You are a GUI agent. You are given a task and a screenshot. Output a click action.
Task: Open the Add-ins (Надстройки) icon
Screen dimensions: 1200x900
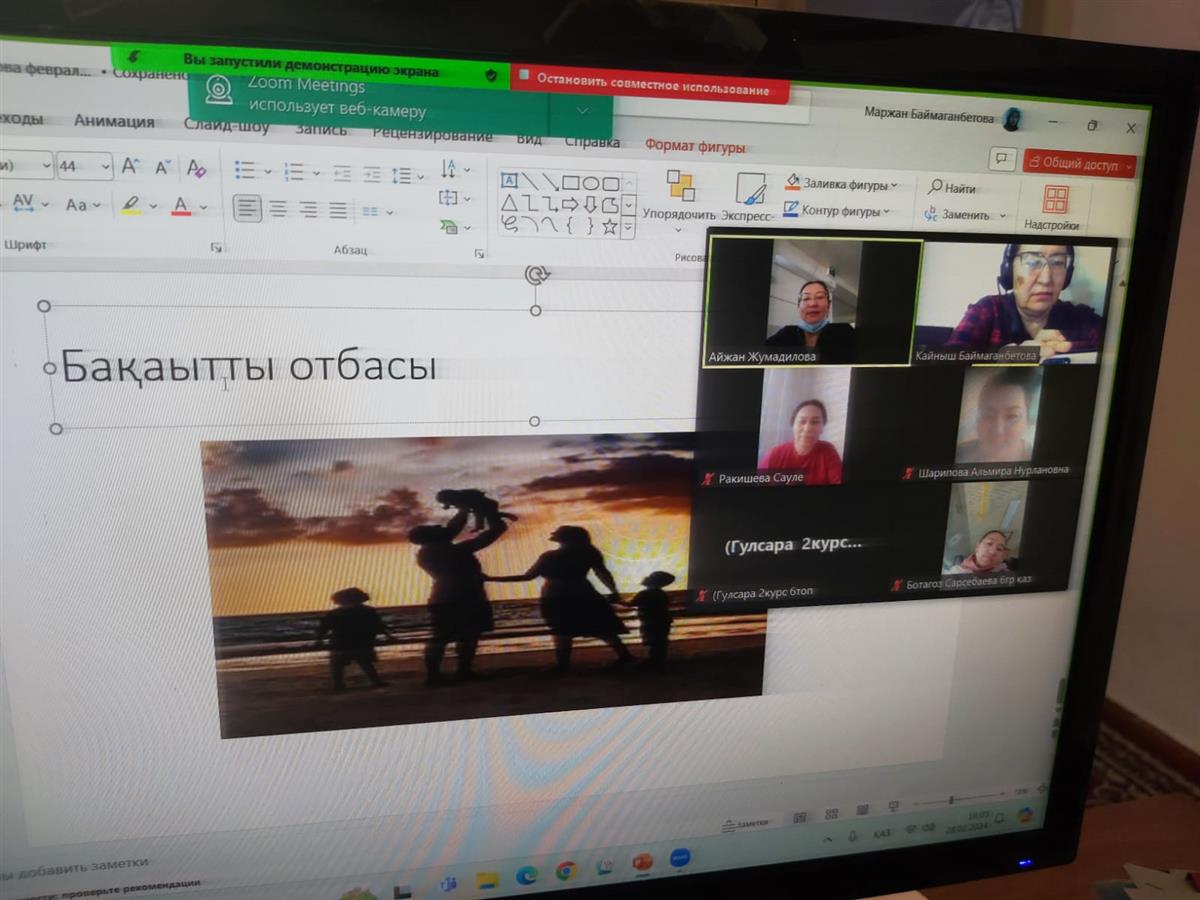(1054, 201)
